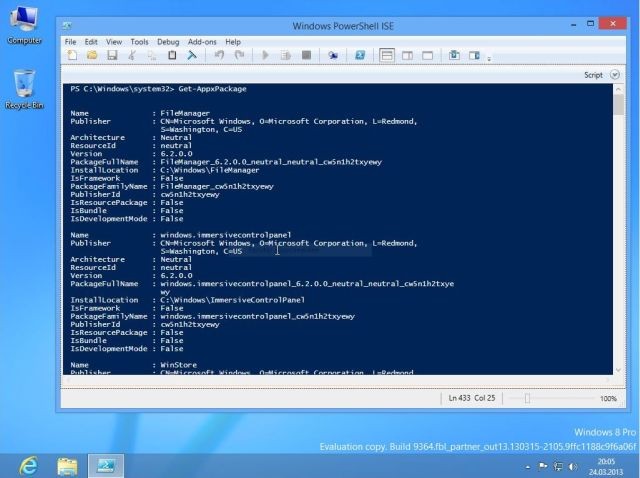Open the Debug menu
The height and width of the screenshot is (478, 640).
coord(168,42)
